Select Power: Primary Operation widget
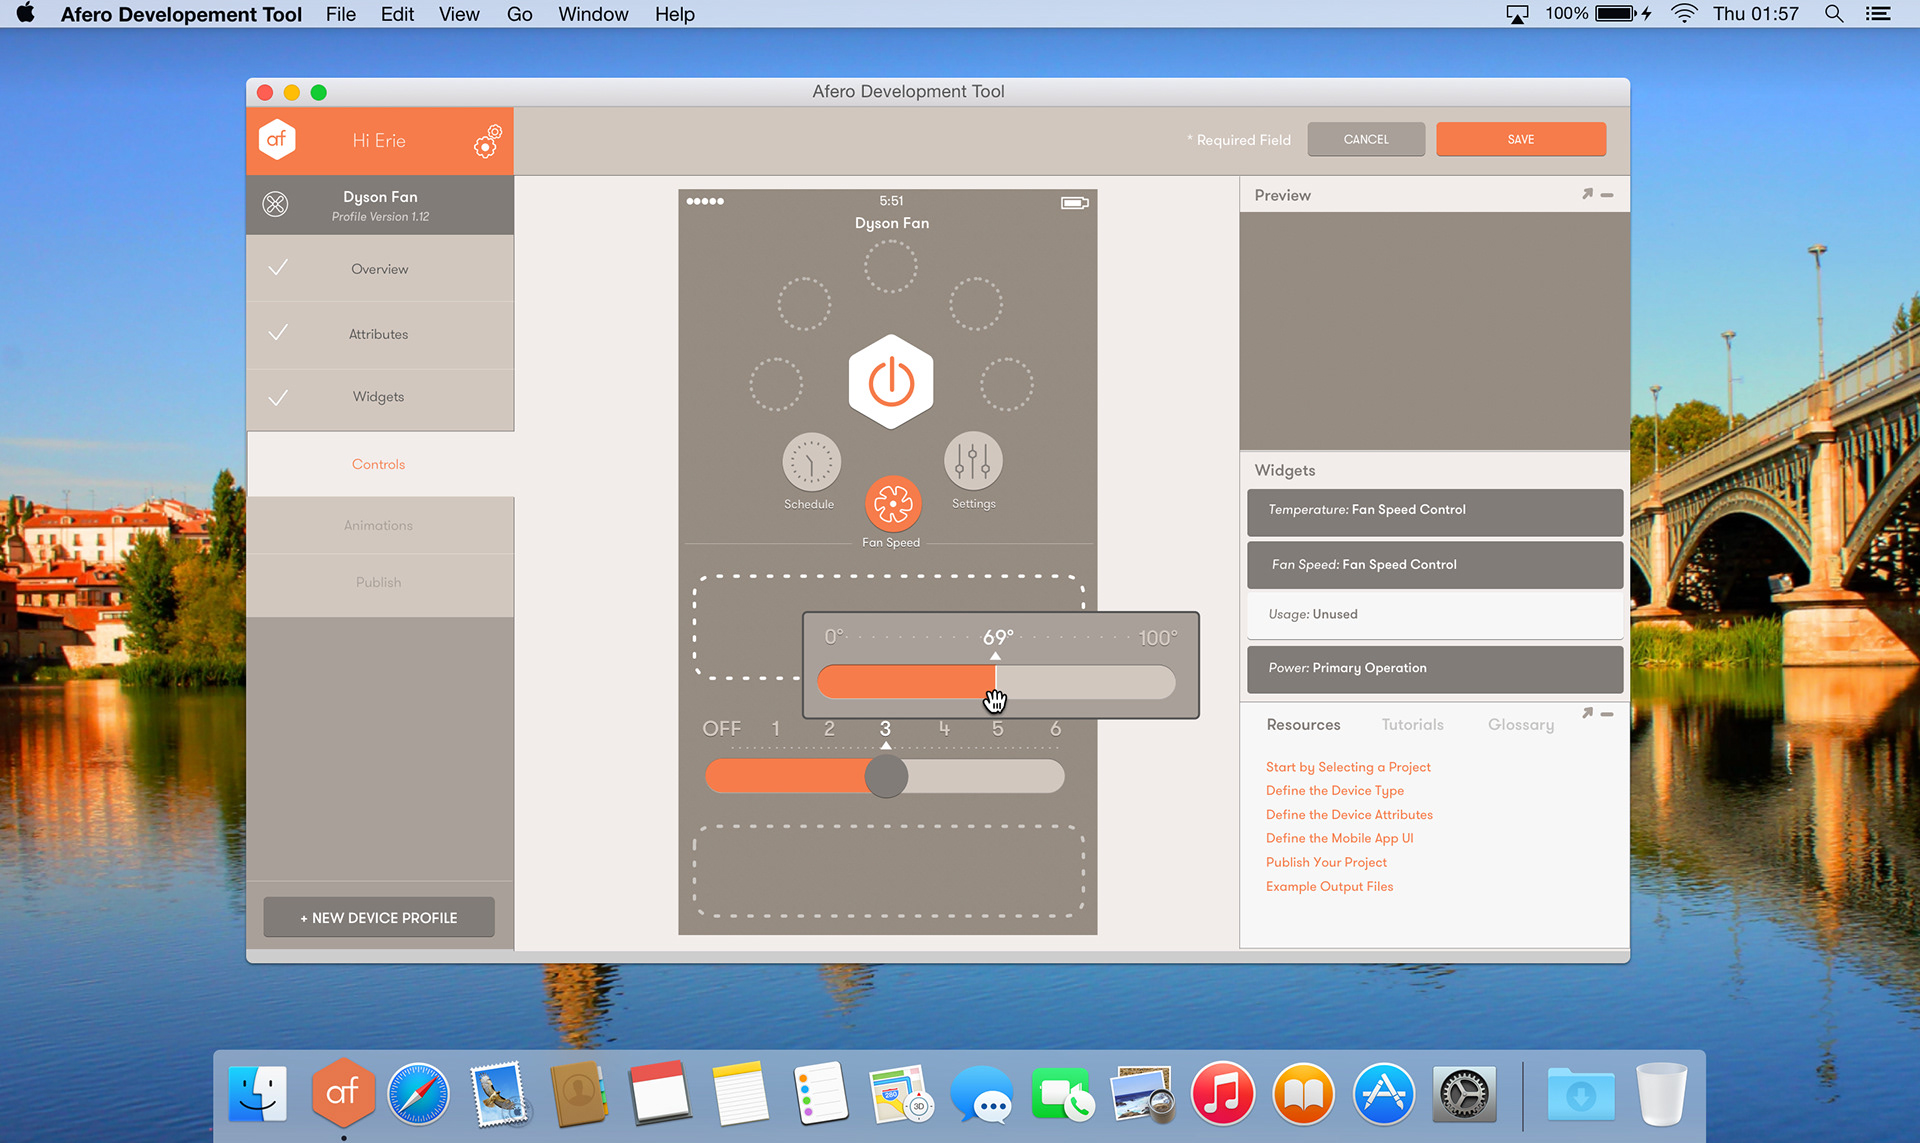The image size is (1920, 1143). [1435, 669]
